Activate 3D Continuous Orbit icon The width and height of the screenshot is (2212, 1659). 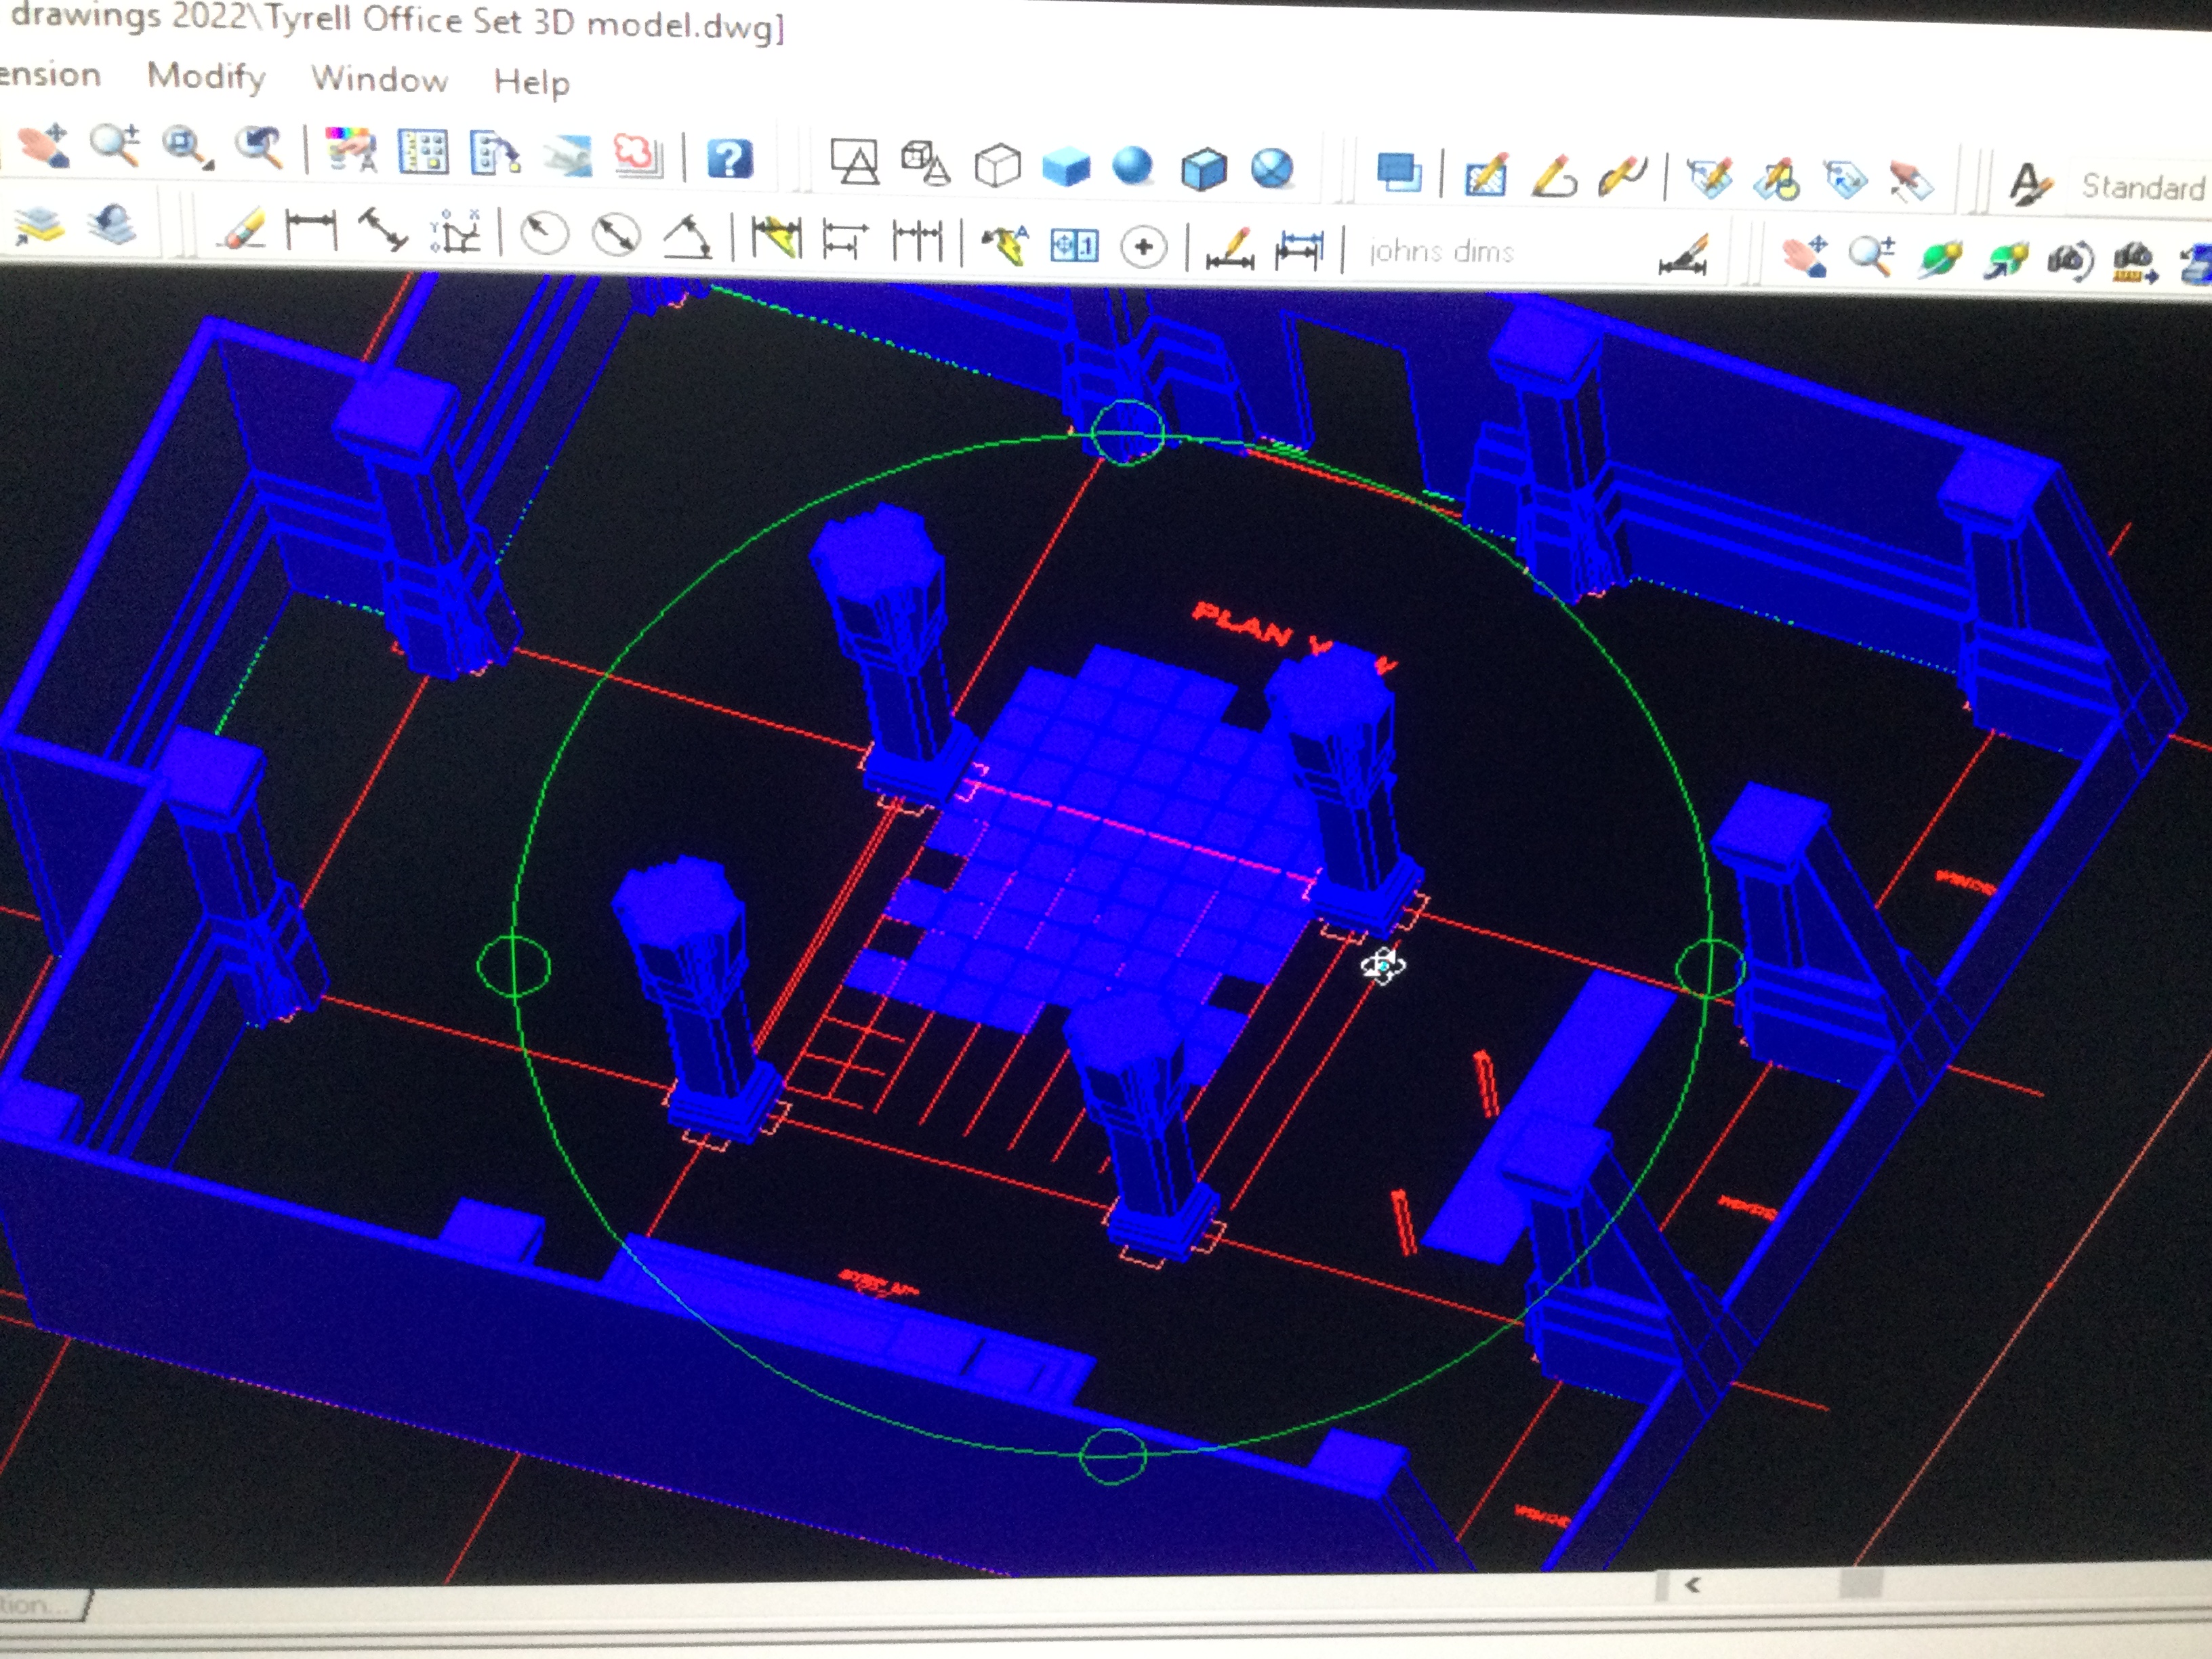click(x=2006, y=260)
